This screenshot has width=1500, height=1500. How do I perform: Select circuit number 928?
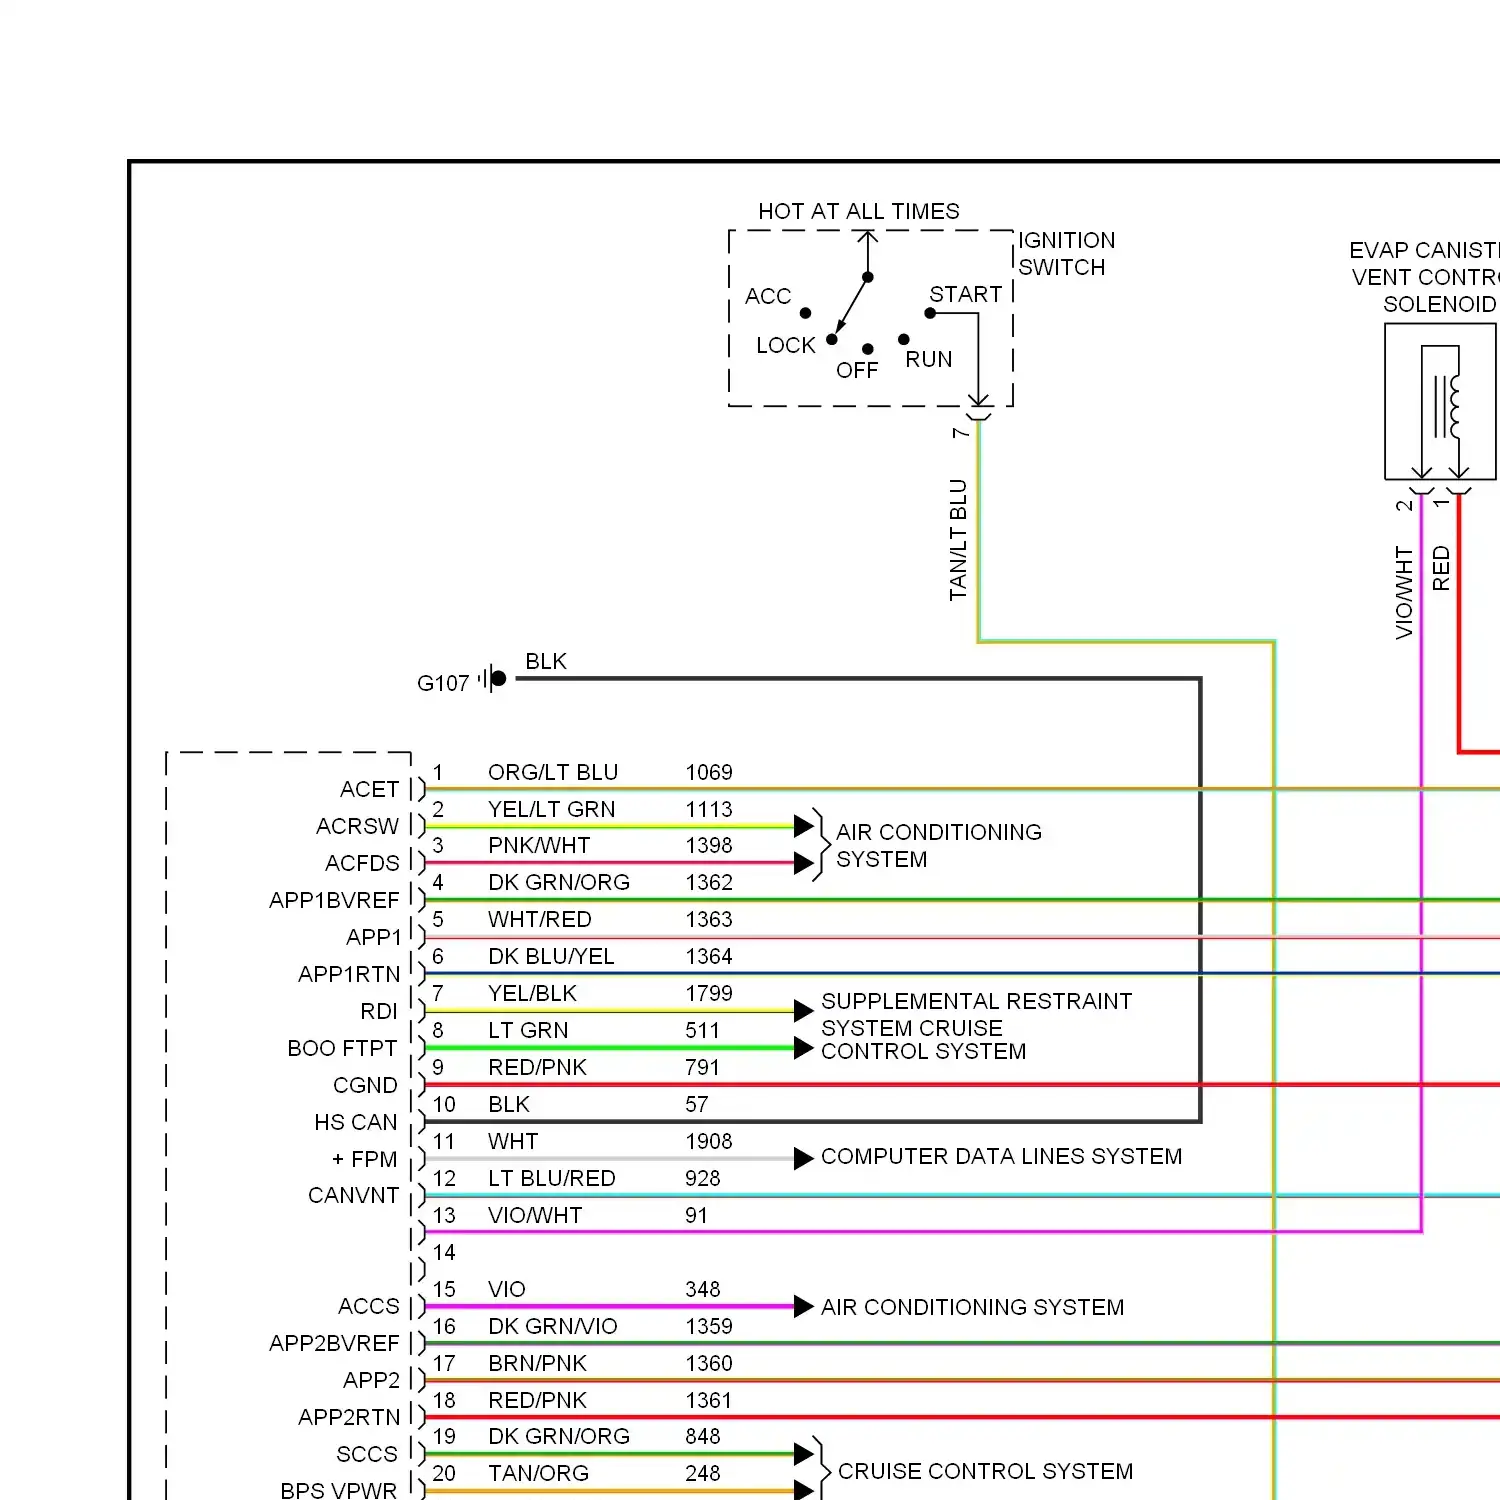702,1178
